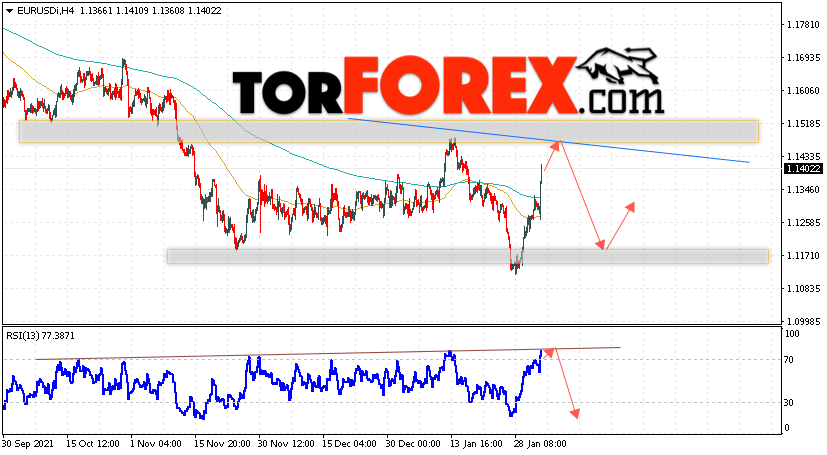Select the RSI 70 level label
This screenshot has height=455, width=827.
click(x=788, y=360)
